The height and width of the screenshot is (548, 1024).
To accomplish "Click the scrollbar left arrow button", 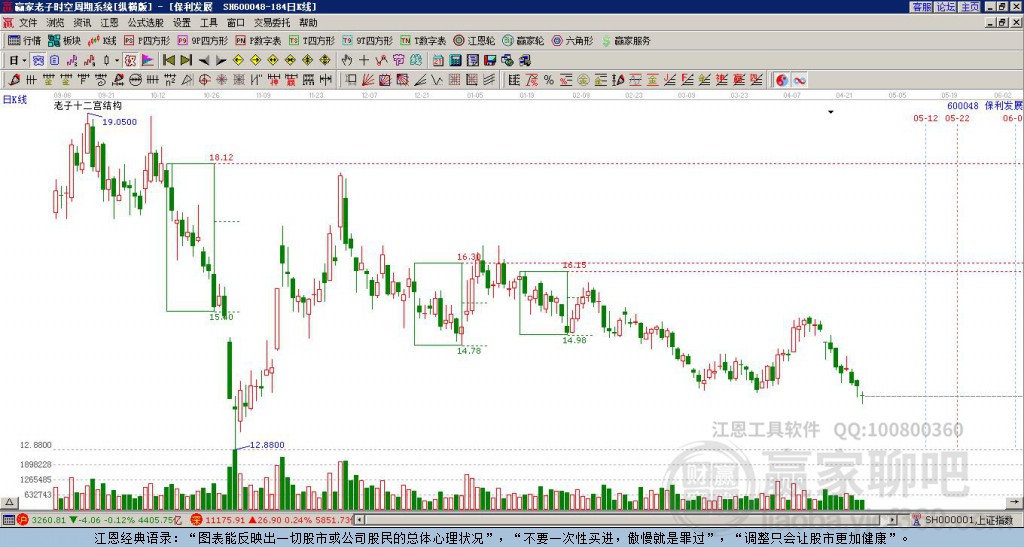I will (360, 520).
